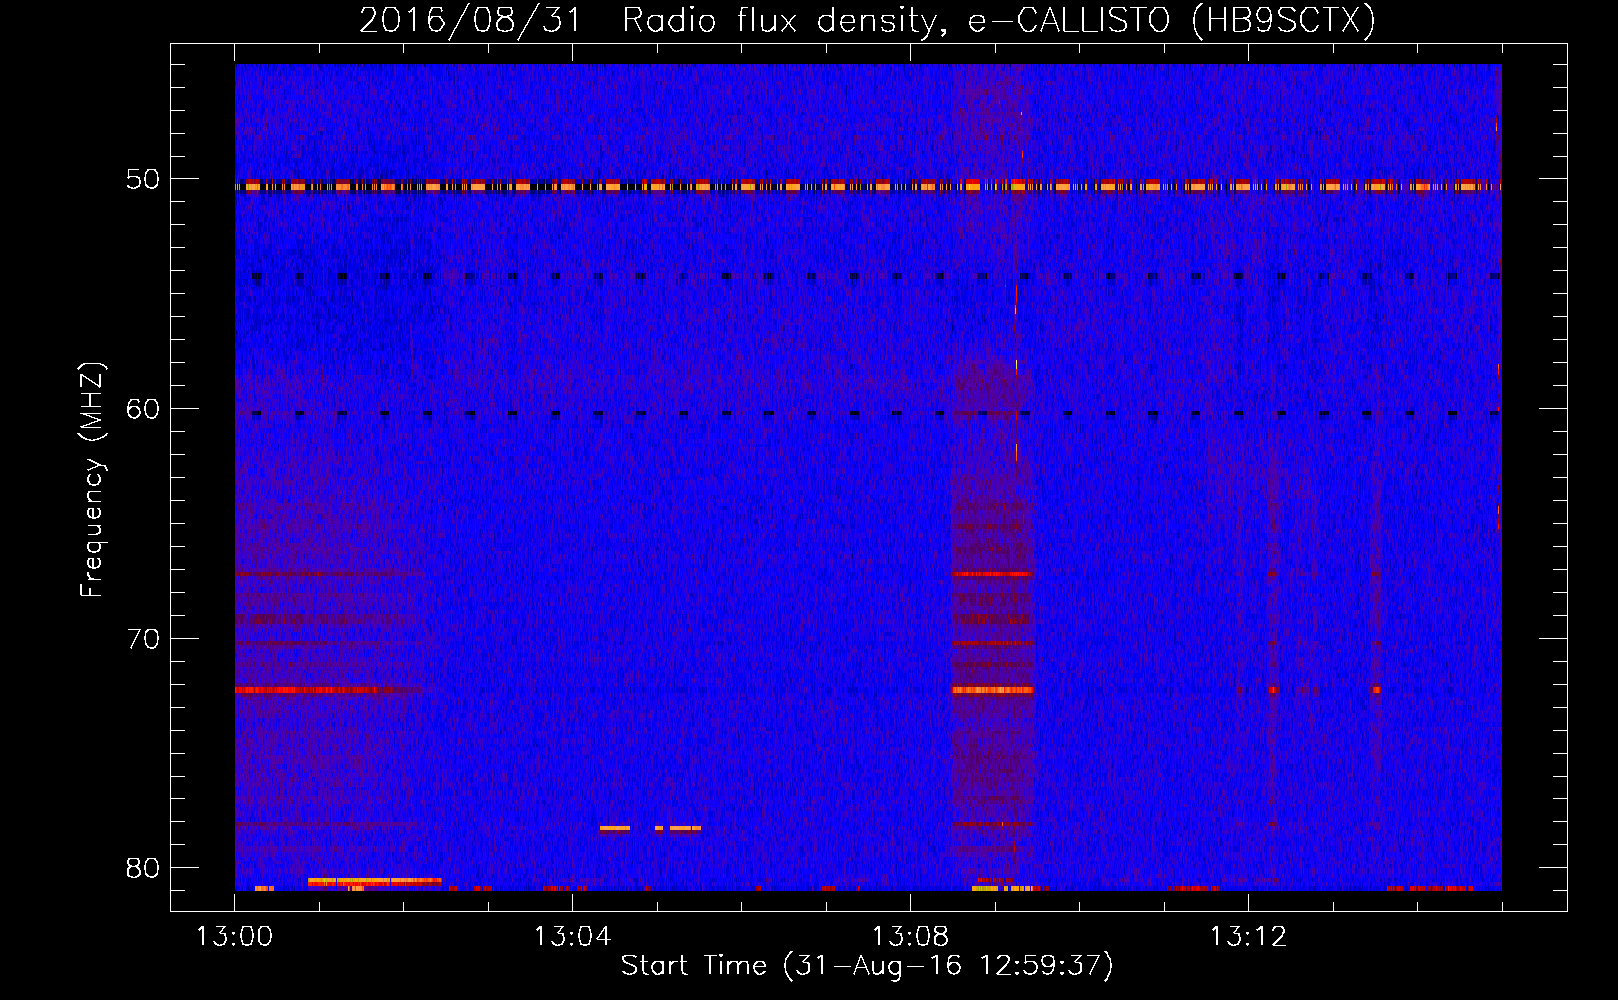Viewport: 1618px width, 1000px height.
Task: Select the 80 frequency tick label
Action: point(143,868)
